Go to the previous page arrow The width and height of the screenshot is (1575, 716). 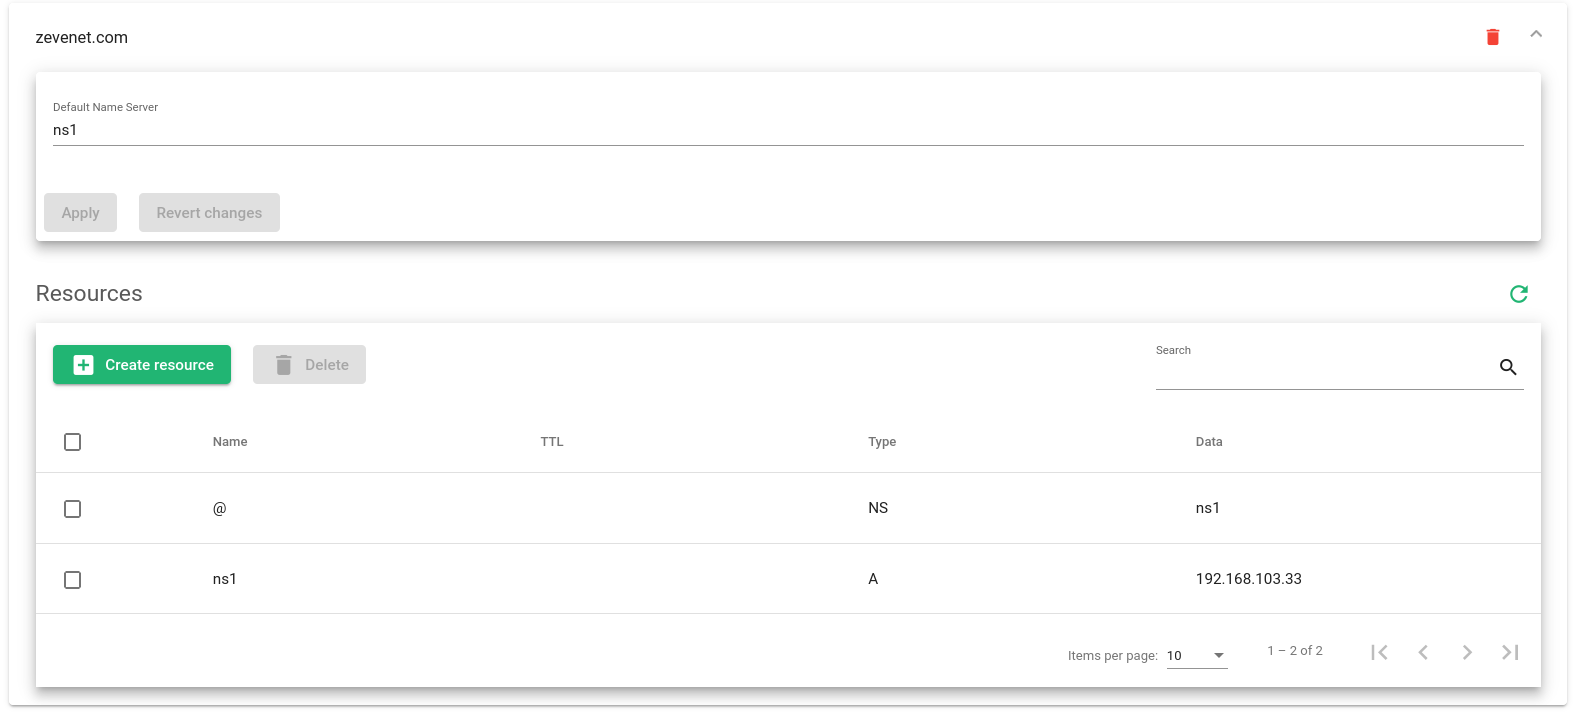pyautogui.click(x=1423, y=652)
